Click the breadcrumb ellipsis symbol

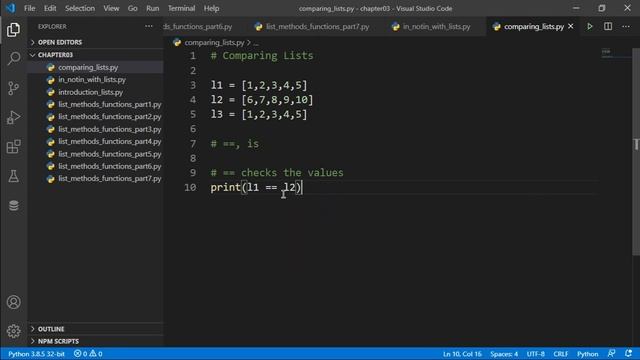(x=256, y=43)
